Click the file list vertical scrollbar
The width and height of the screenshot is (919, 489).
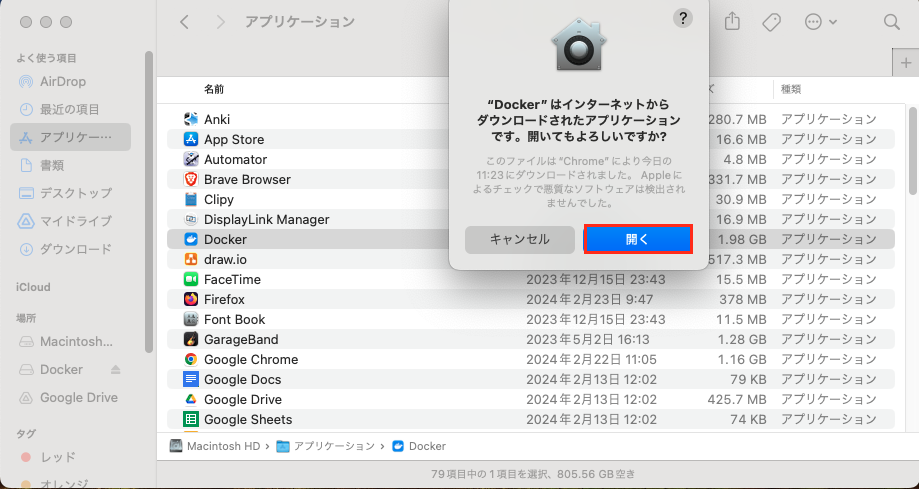913,150
